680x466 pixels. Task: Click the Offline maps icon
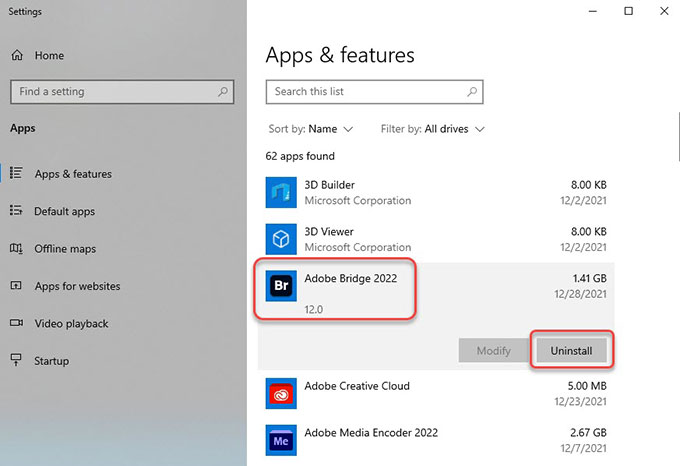point(16,248)
